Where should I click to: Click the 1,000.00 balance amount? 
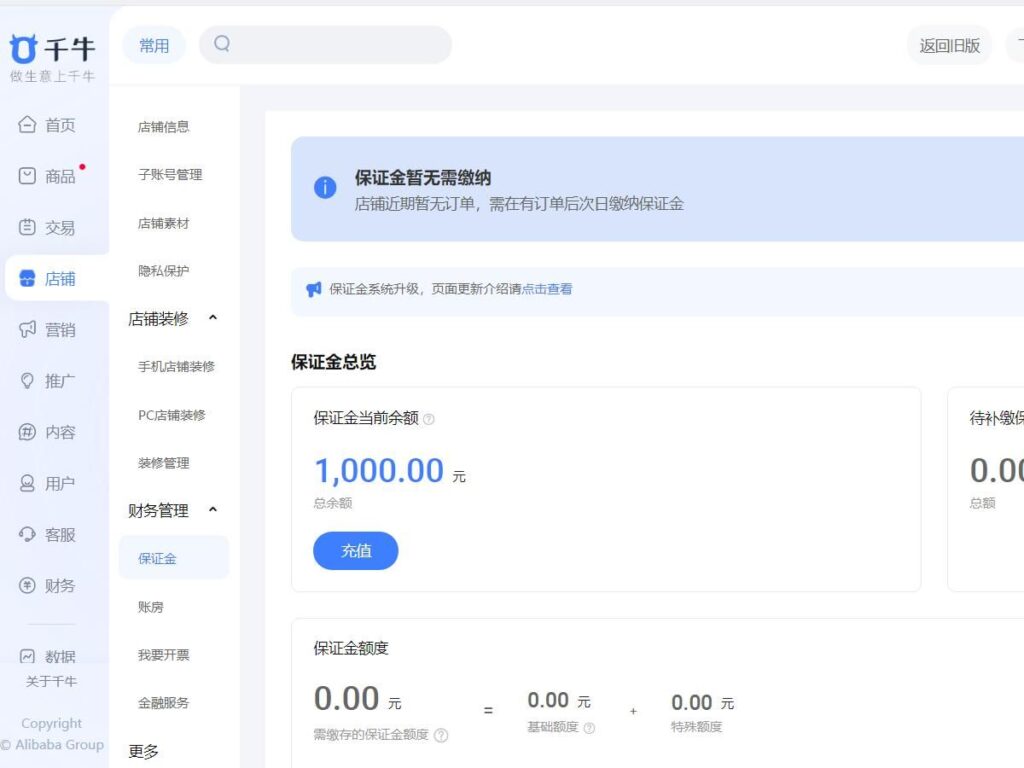pos(379,470)
